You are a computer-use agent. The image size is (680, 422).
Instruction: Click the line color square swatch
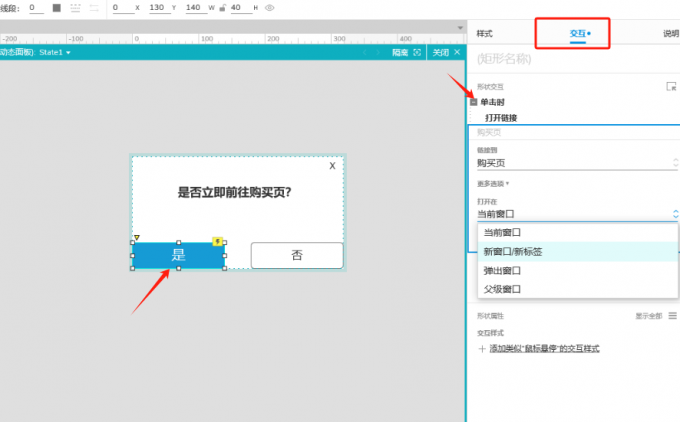[x=56, y=7]
